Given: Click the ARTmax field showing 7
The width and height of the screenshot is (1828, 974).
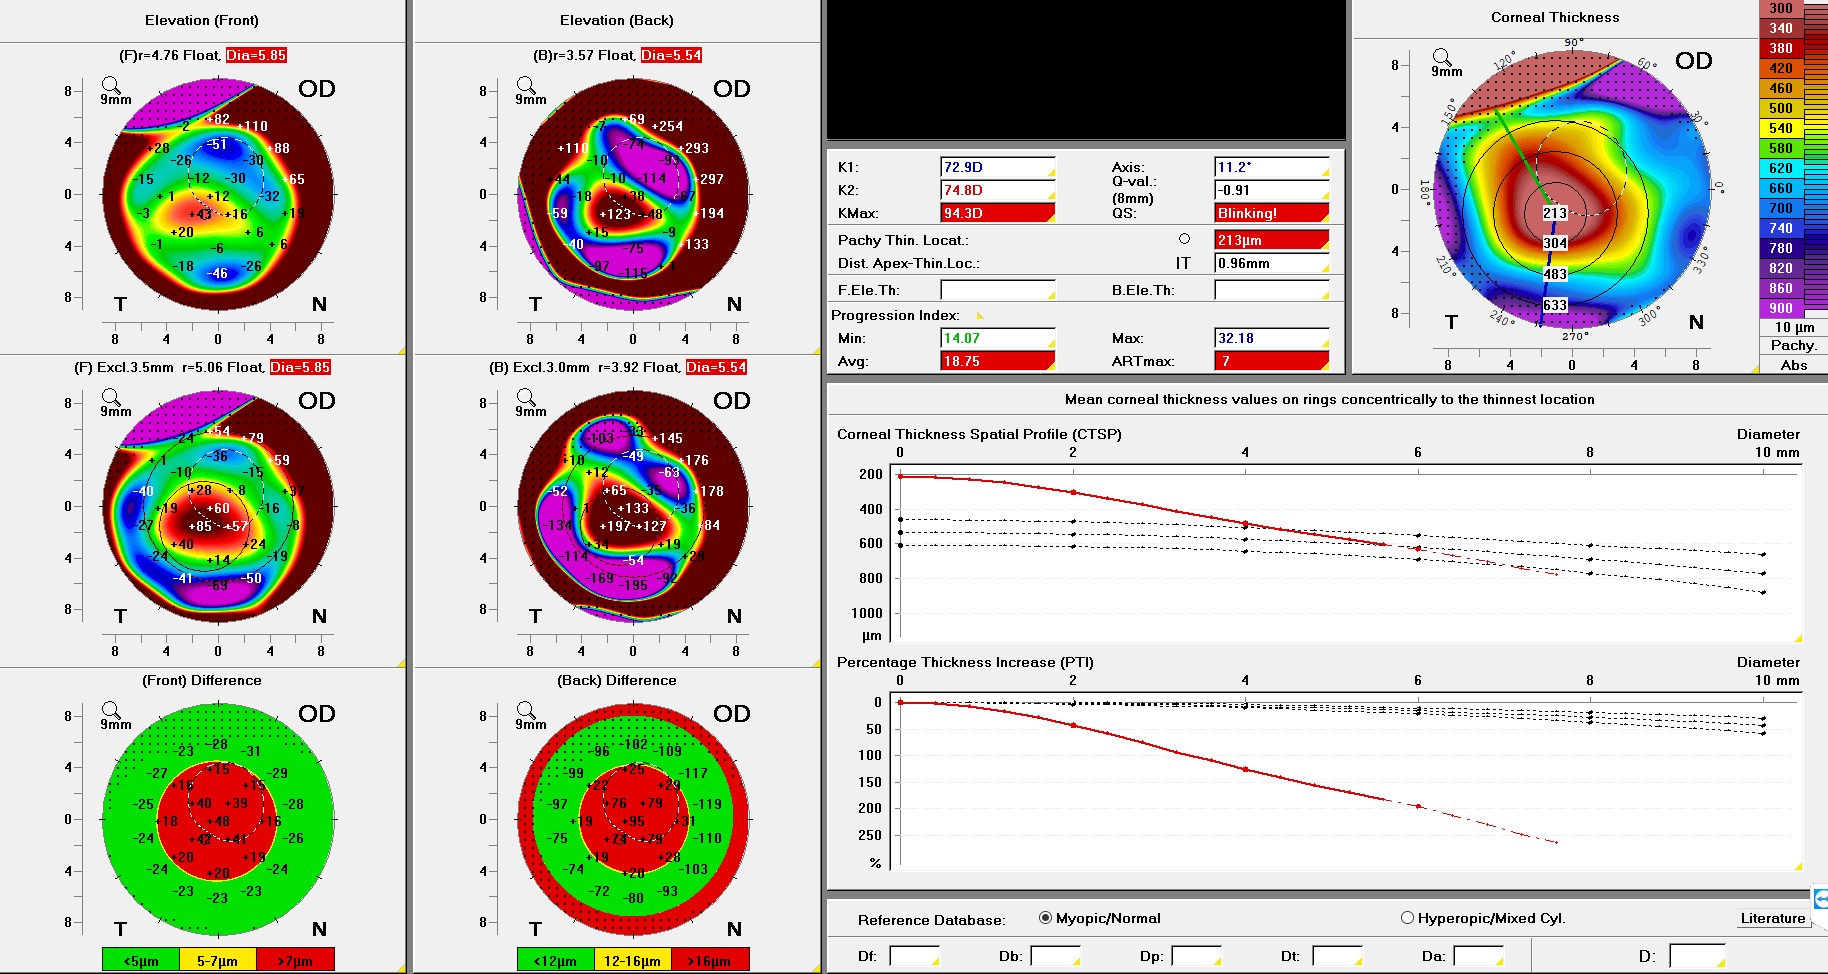Looking at the screenshot, I should coord(1272,361).
